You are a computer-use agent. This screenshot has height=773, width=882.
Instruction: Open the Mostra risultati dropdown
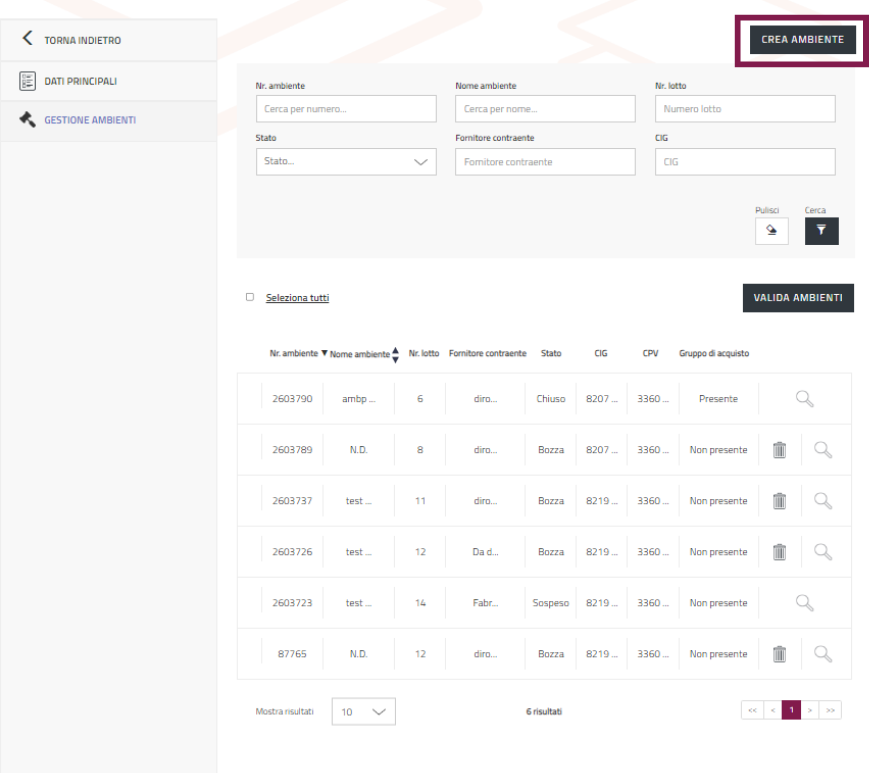point(363,711)
